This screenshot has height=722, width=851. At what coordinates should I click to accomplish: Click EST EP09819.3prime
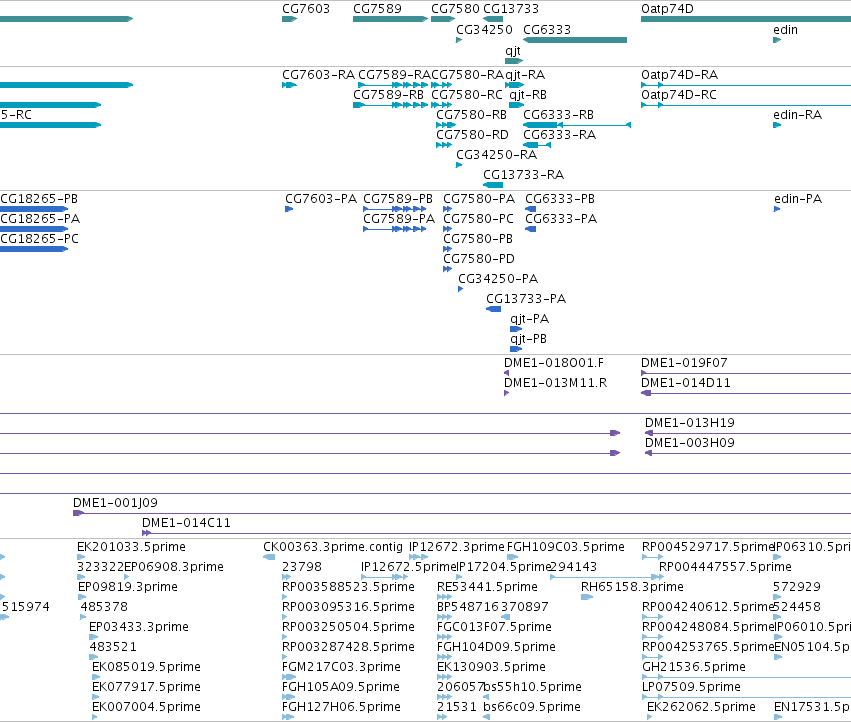click(128, 587)
